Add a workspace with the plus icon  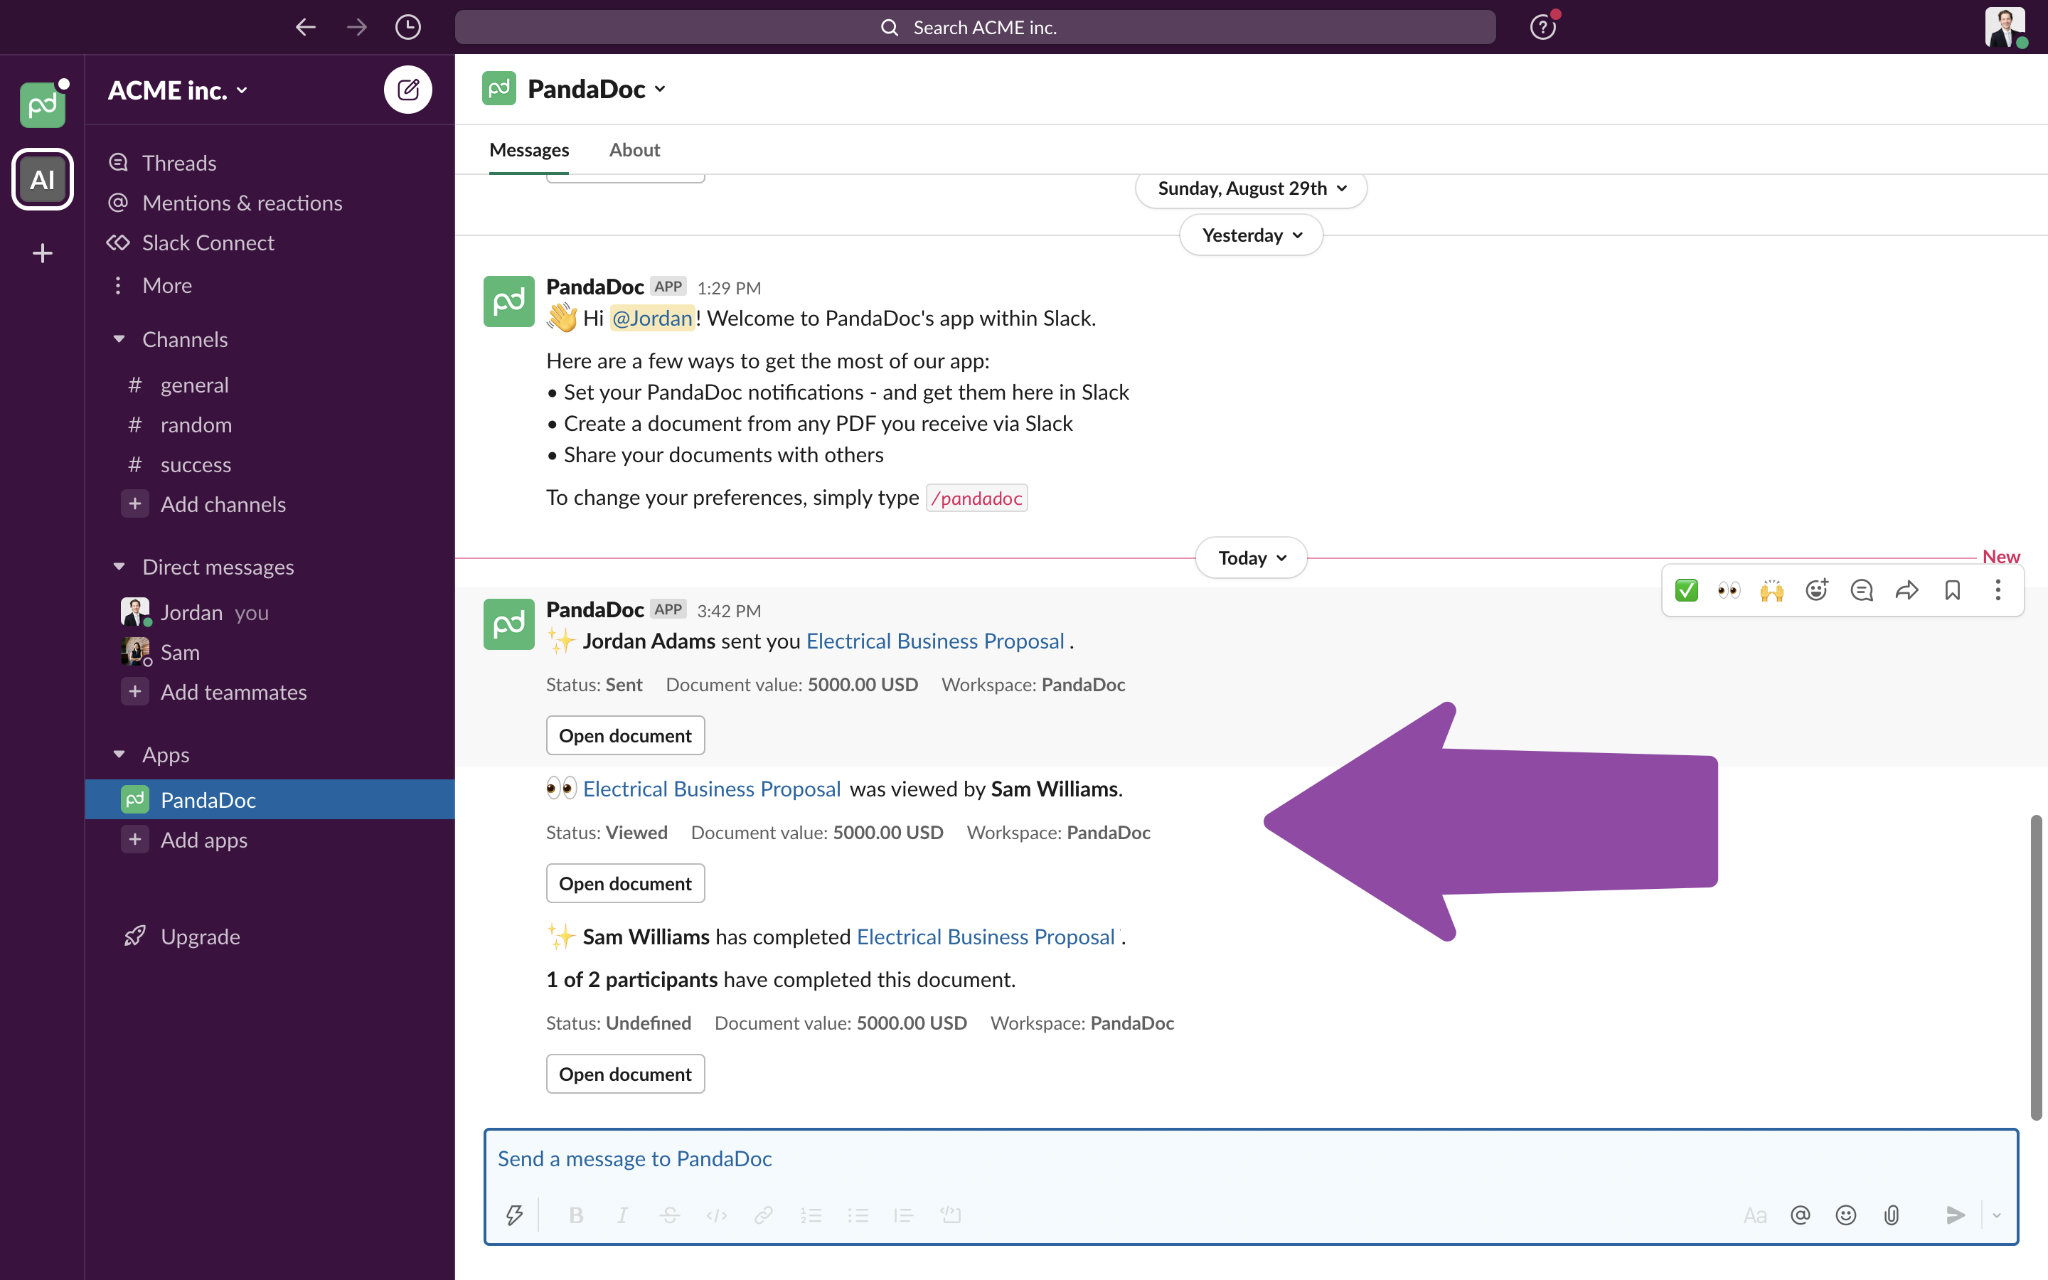42,253
